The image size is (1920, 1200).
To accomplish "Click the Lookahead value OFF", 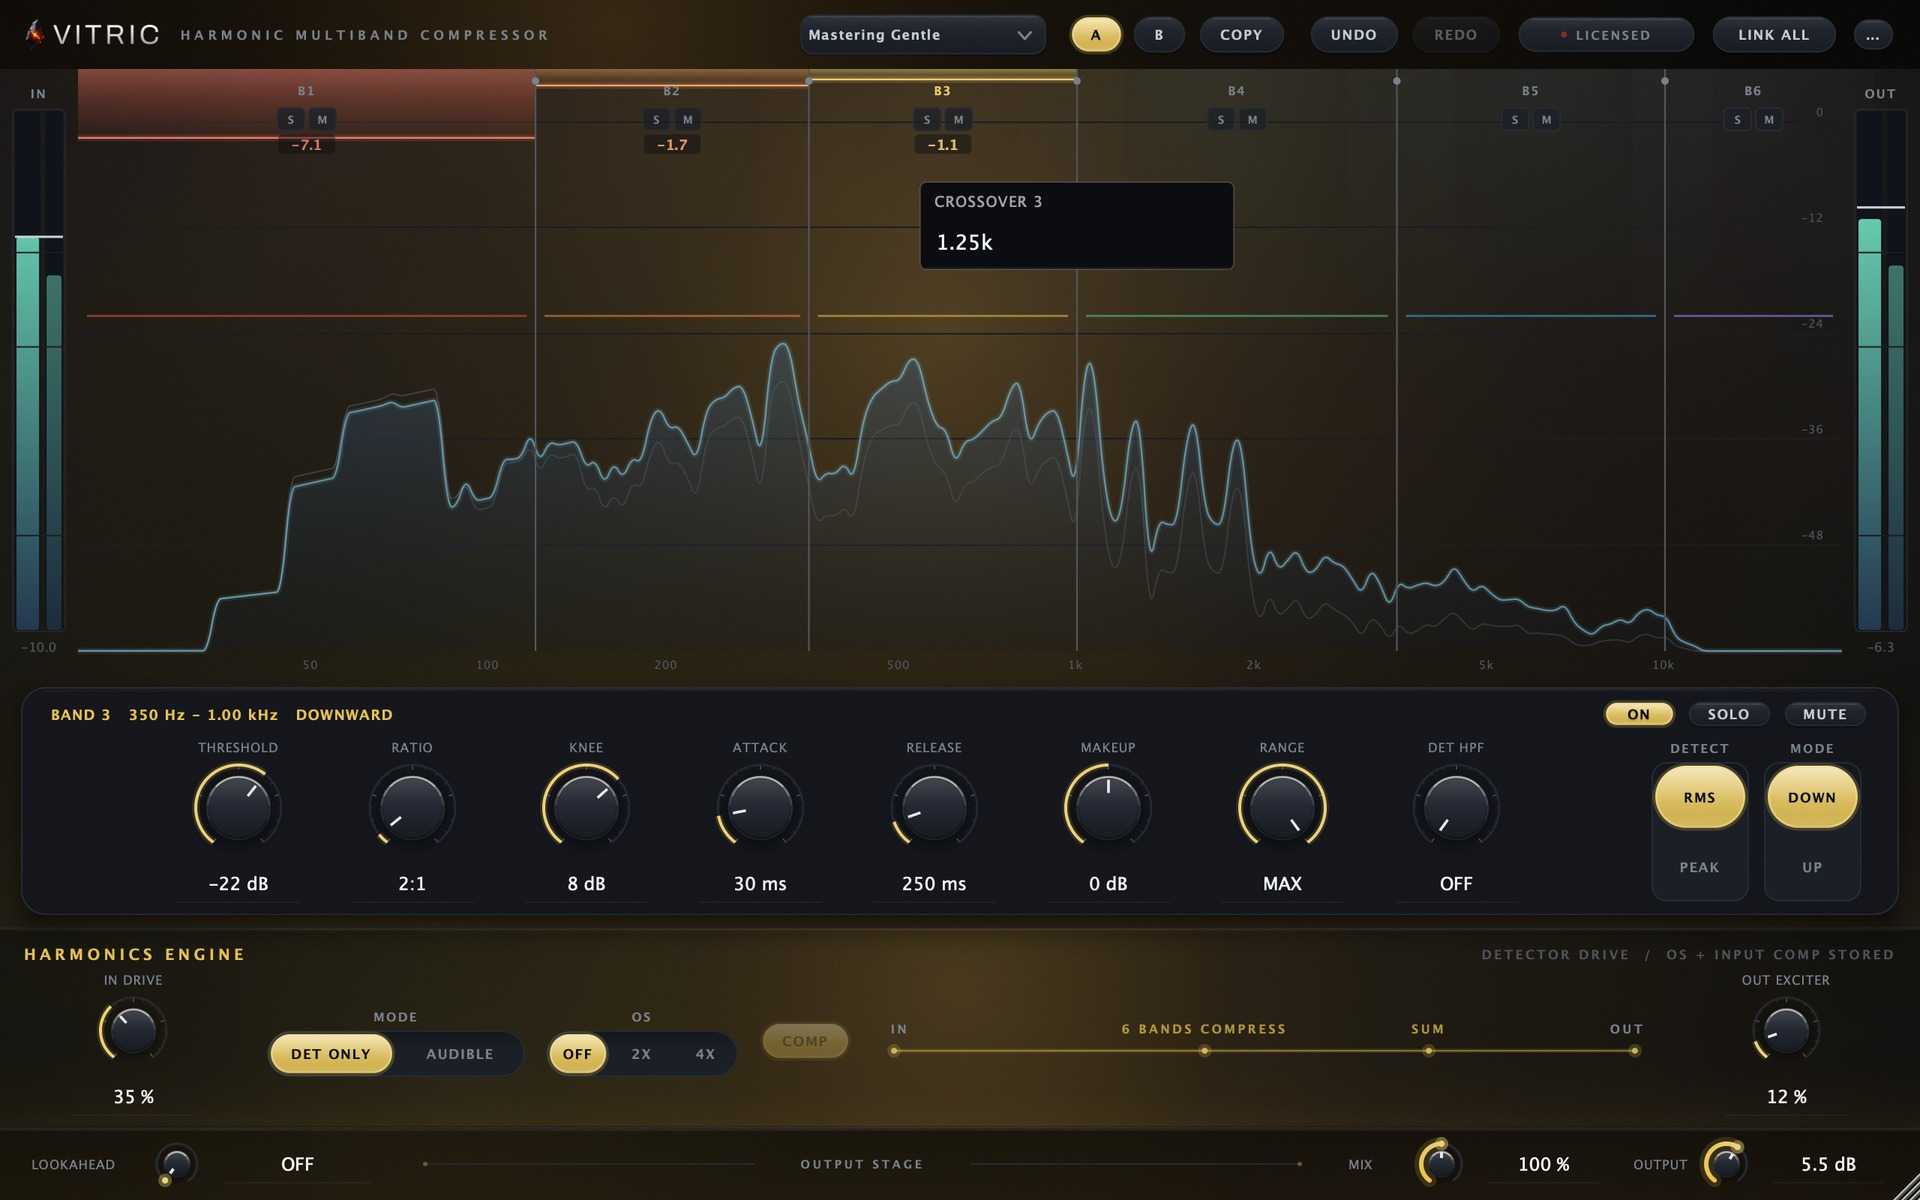I will (297, 1164).
